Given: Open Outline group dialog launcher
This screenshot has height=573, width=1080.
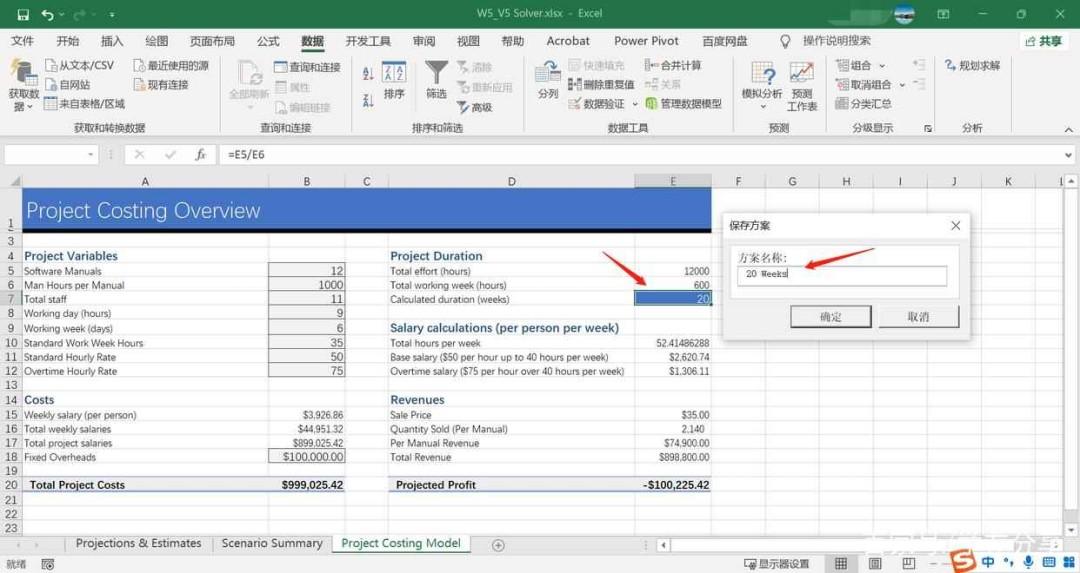Looking at the screenshot, I should point(928,129).
